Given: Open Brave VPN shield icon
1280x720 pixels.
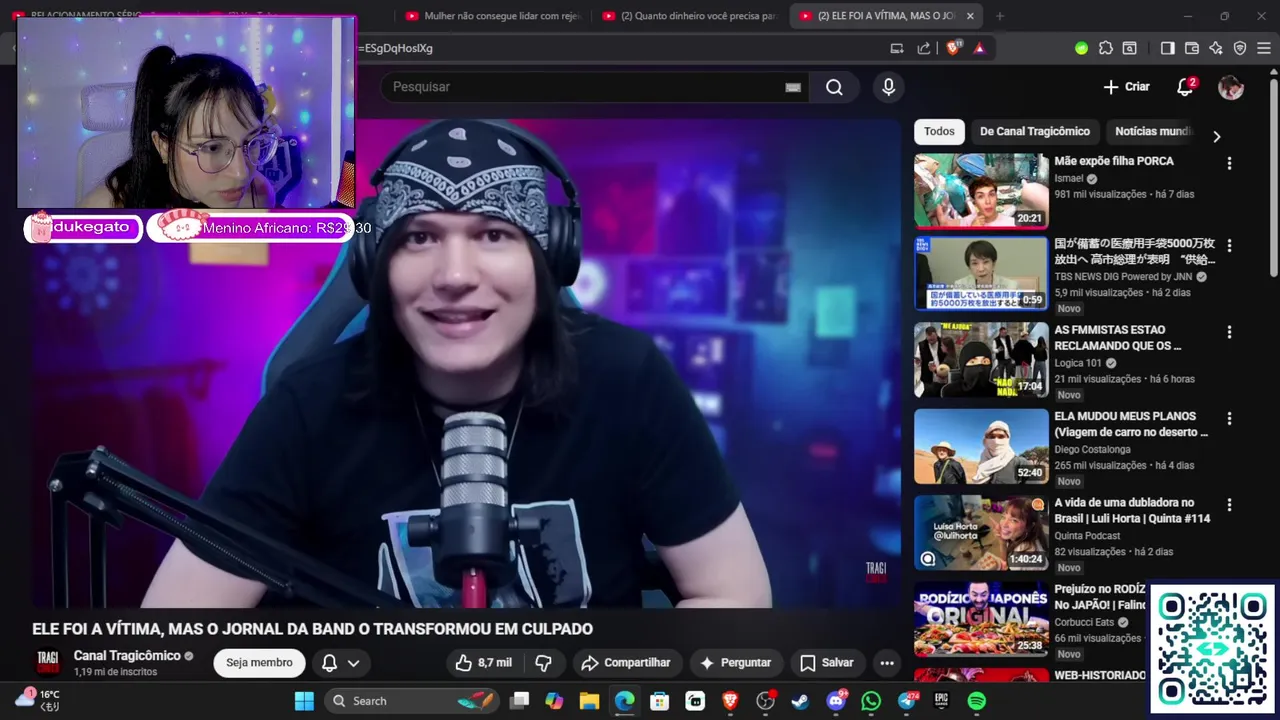Looking at the screenshot, I should point(1240,48).
